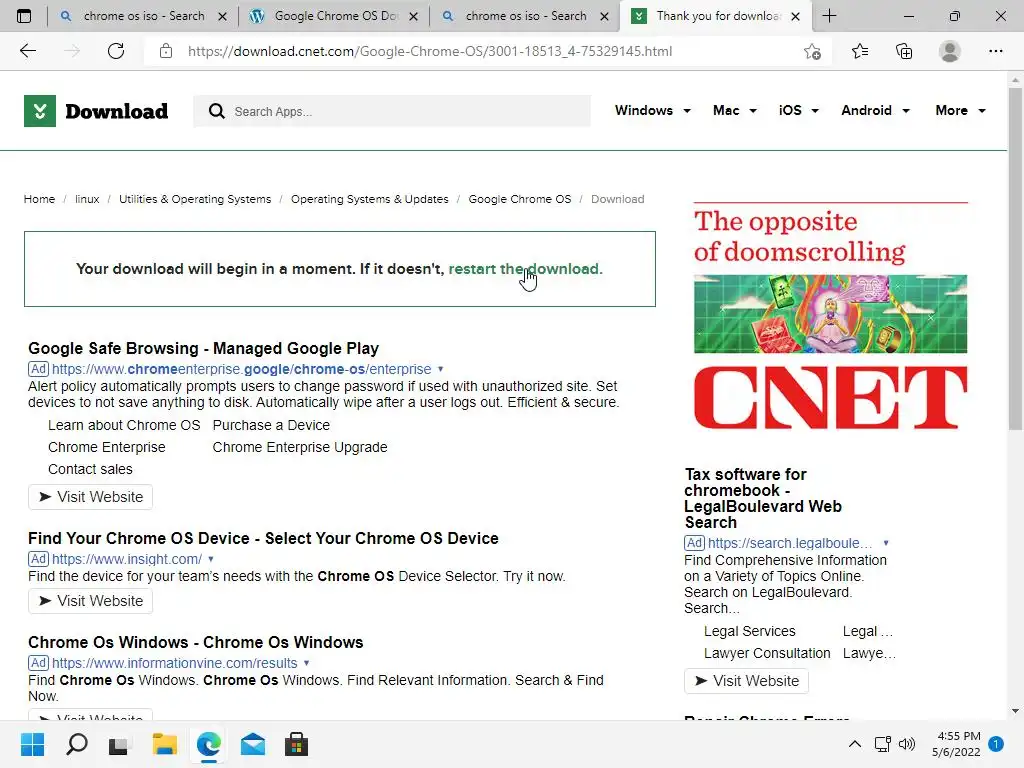The height and width of the screenshot is (768, 1024).
Task: Show hidden system tray icons
Action: click(x=854, y=744)
